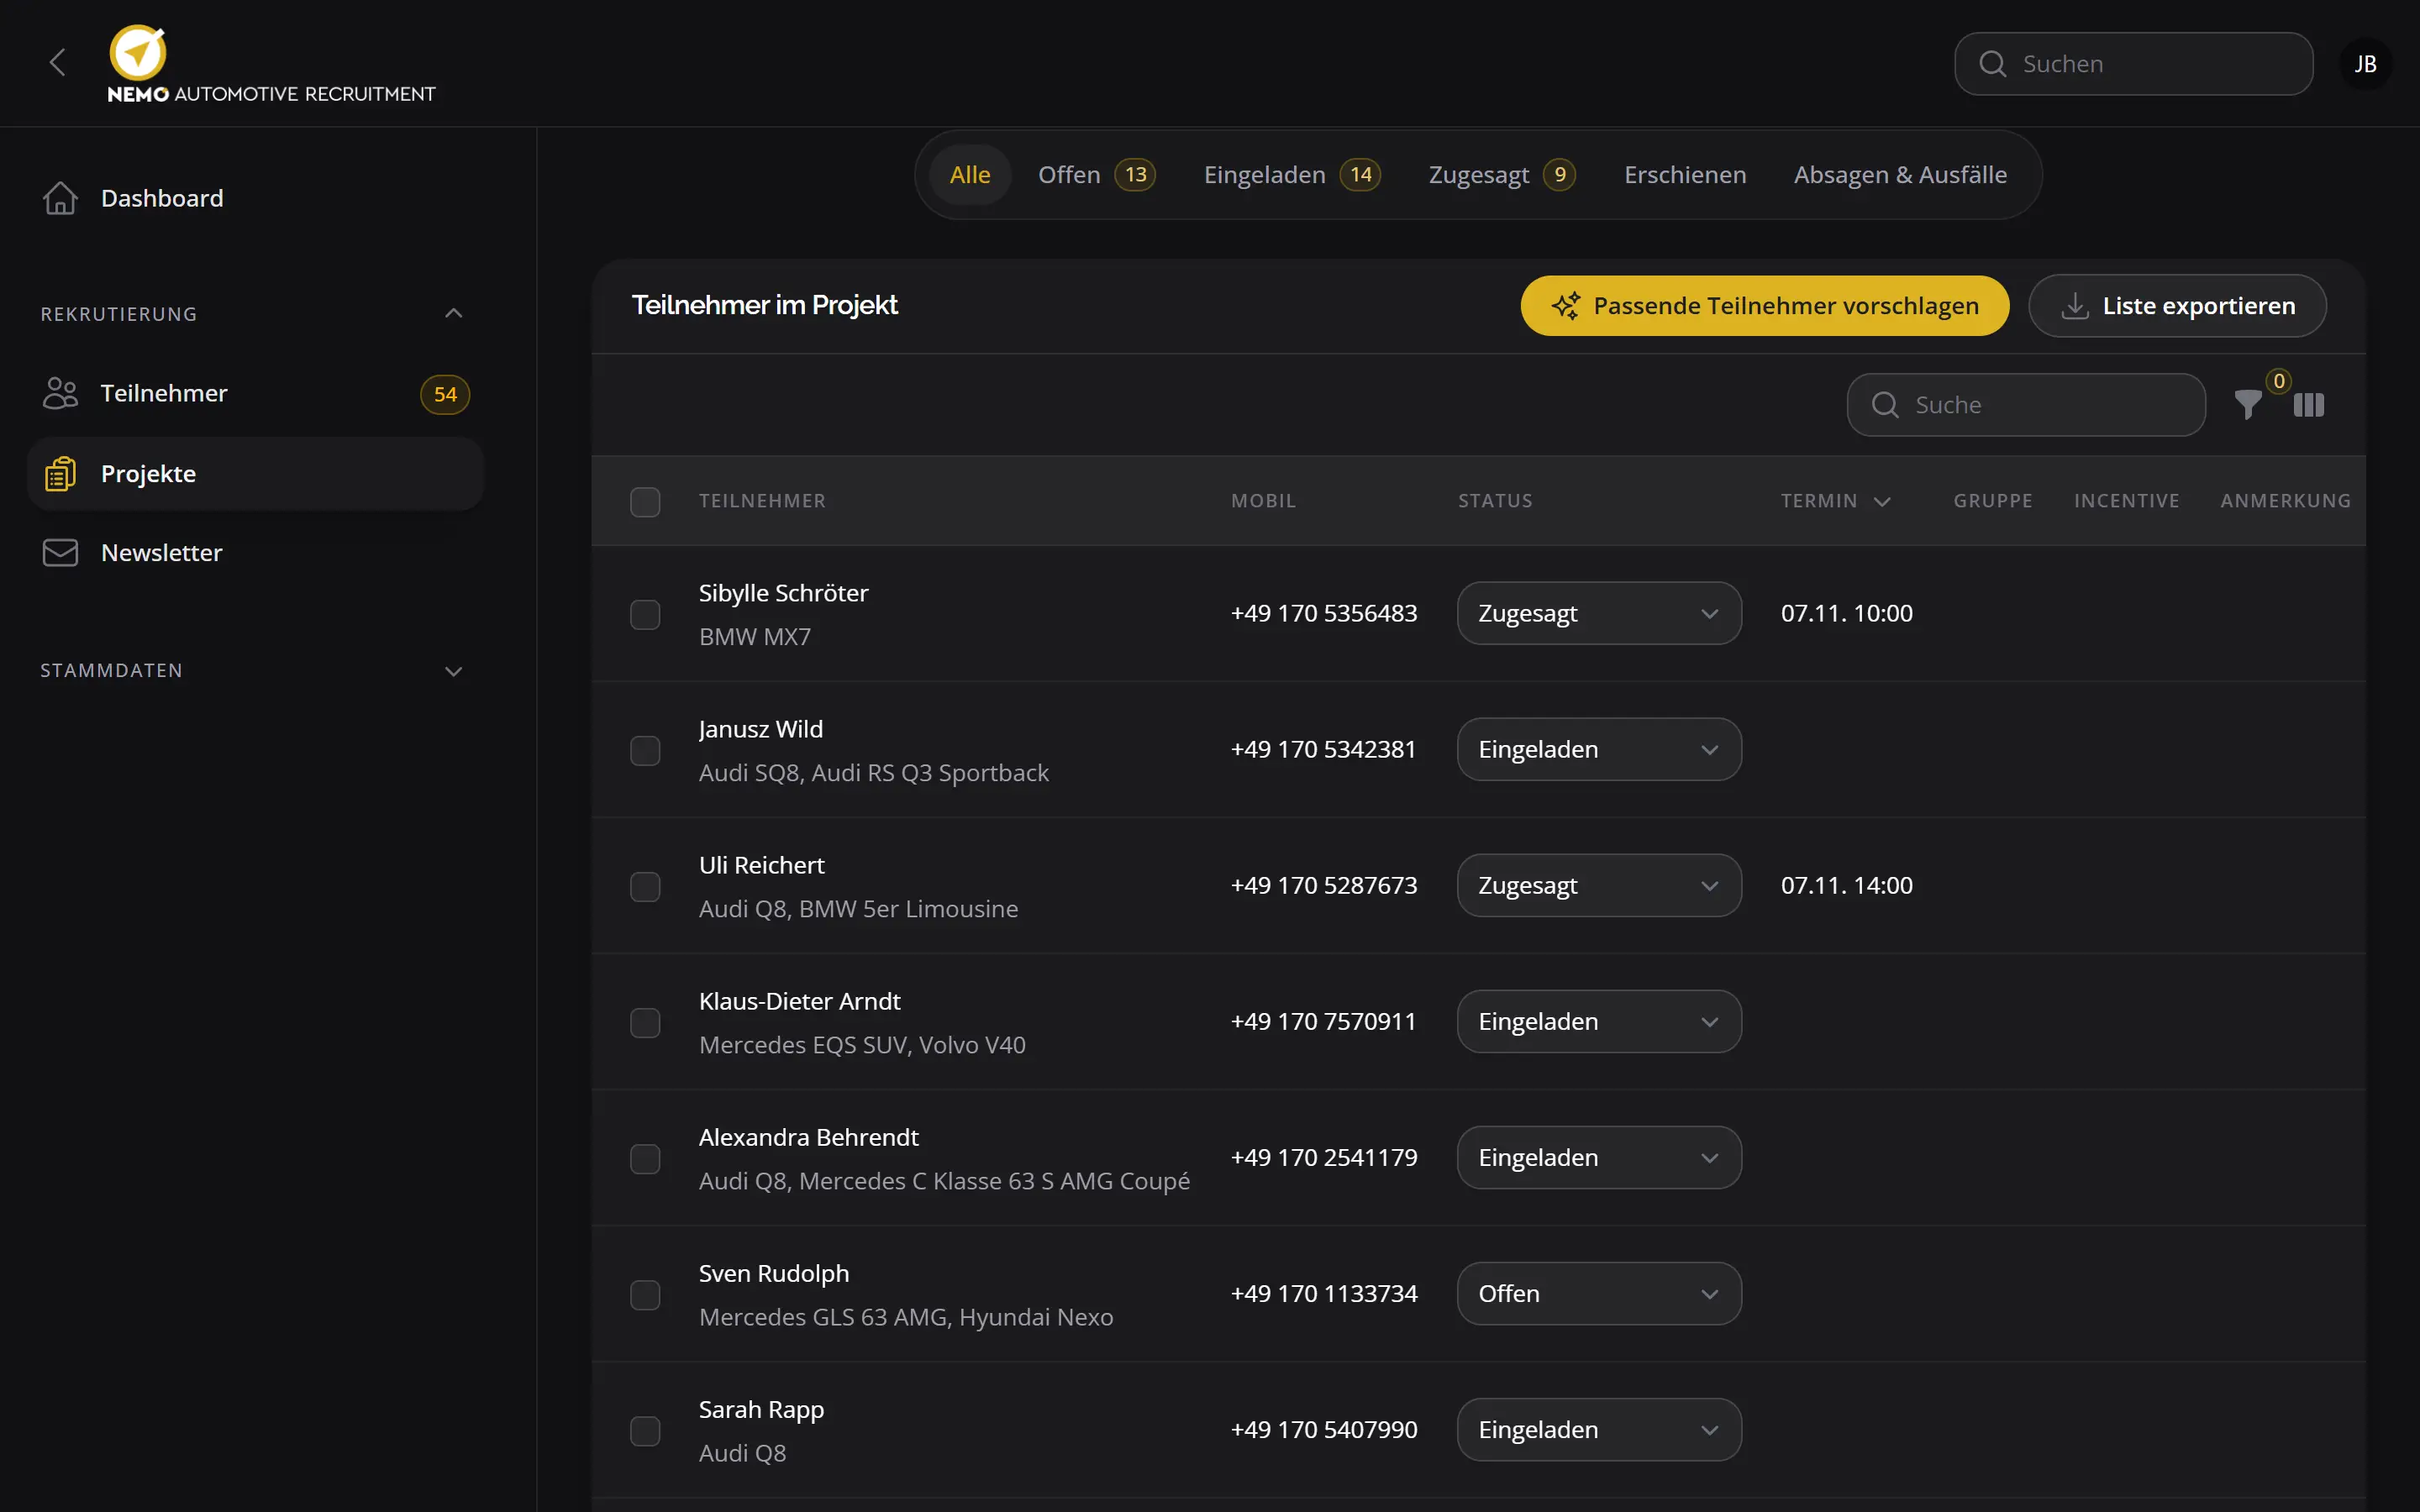Open status dropdown for Janusz Wild
Image resolution: width=2420 pixels, height=1512 pixels.
pyautogui.click(x=1599, y=749)
